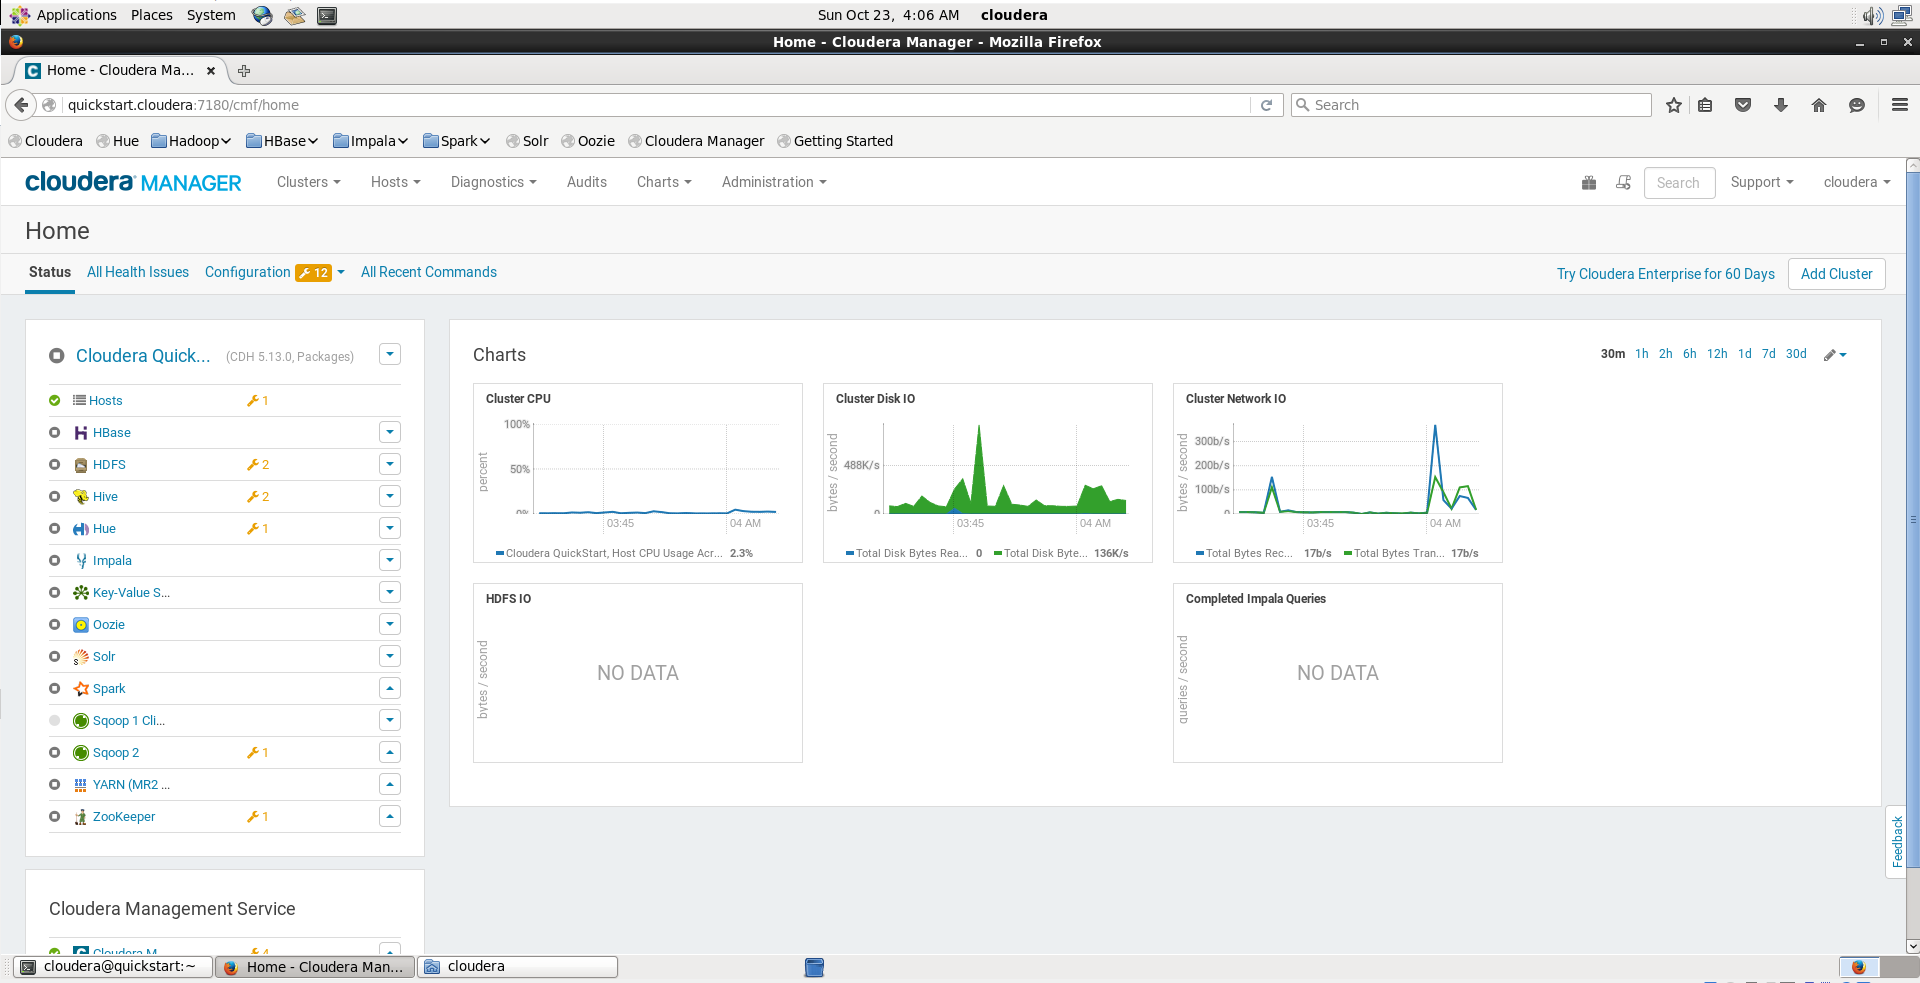This screenshot has width=1920, height=983.
Task: Set chart time range to 7d
Action: [1769, 354]
